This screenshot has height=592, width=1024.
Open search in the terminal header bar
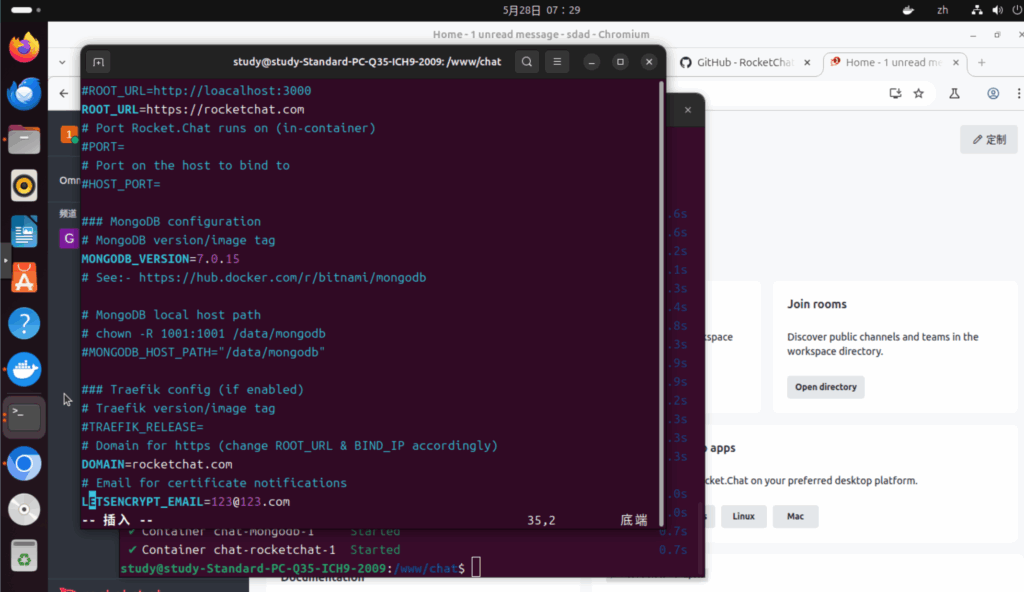point(526,62)
